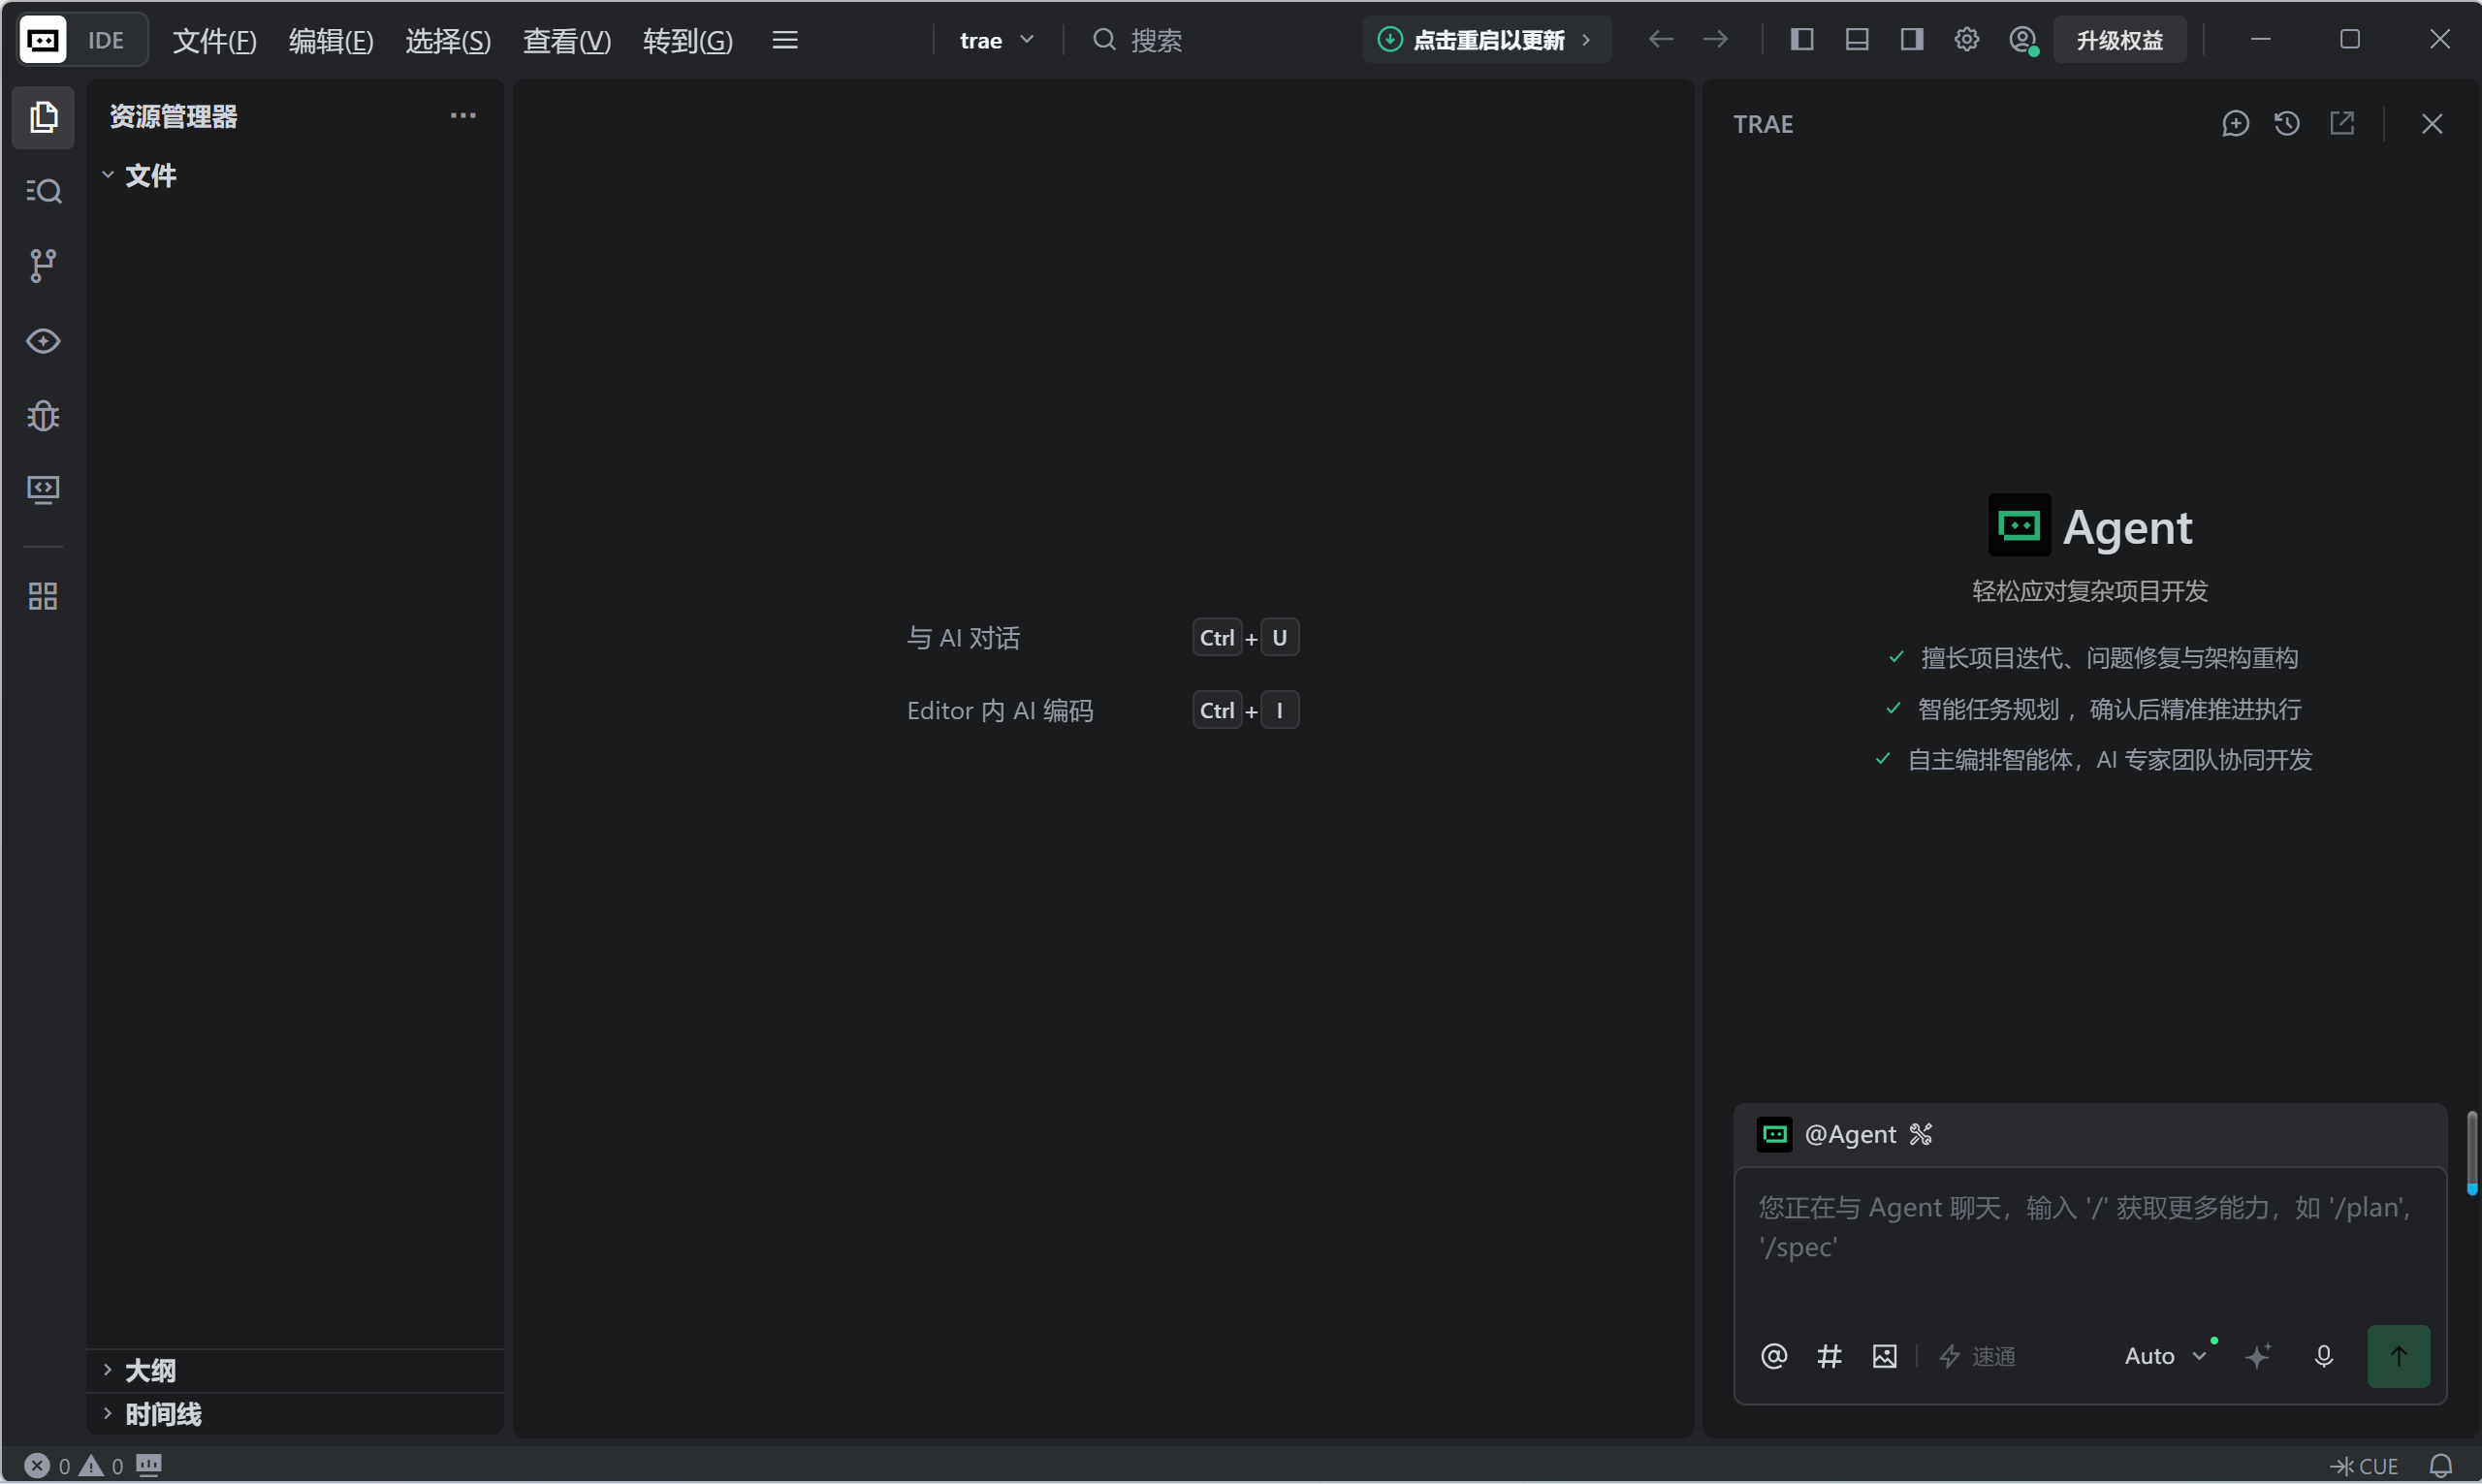
Task: Open the tools icon next to @Agent
Action: click(1921, 1134)
